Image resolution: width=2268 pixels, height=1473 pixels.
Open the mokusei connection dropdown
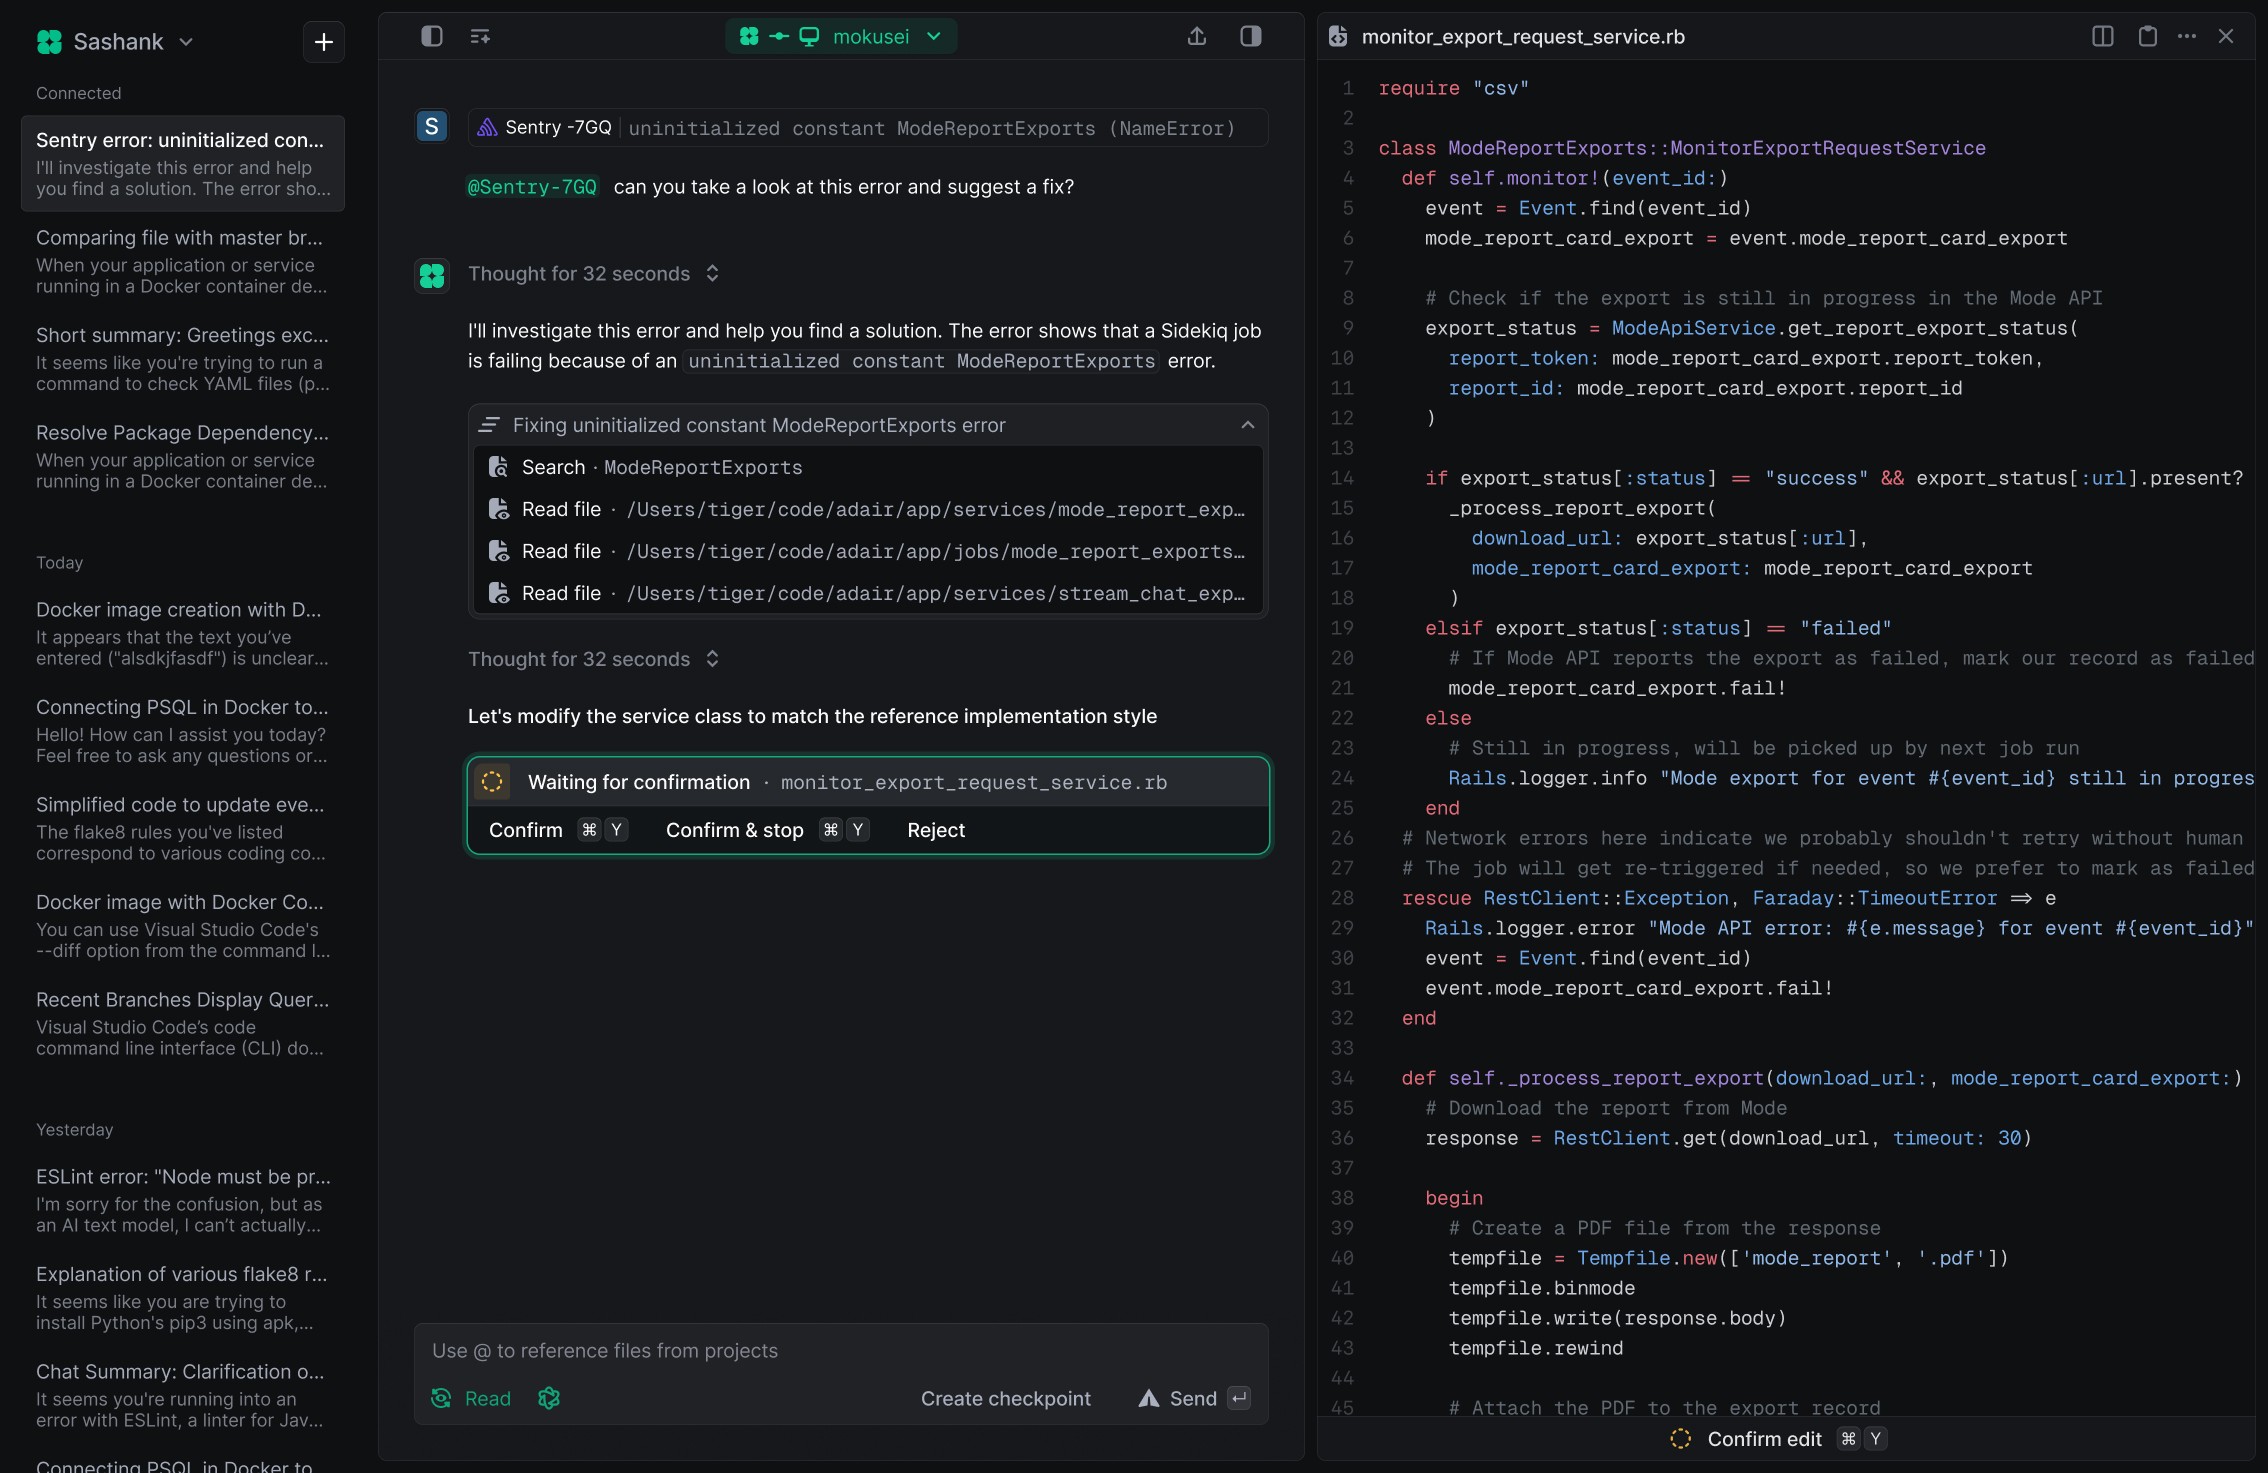pos(841,37)
